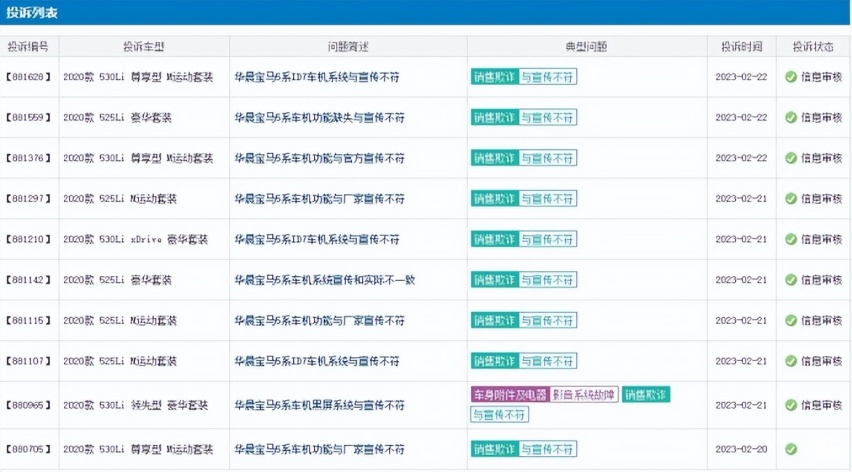Click the 信息审核 status in row 880965
Image resolution: width=852 pixels, height=472 pixels.
[821, 405]
